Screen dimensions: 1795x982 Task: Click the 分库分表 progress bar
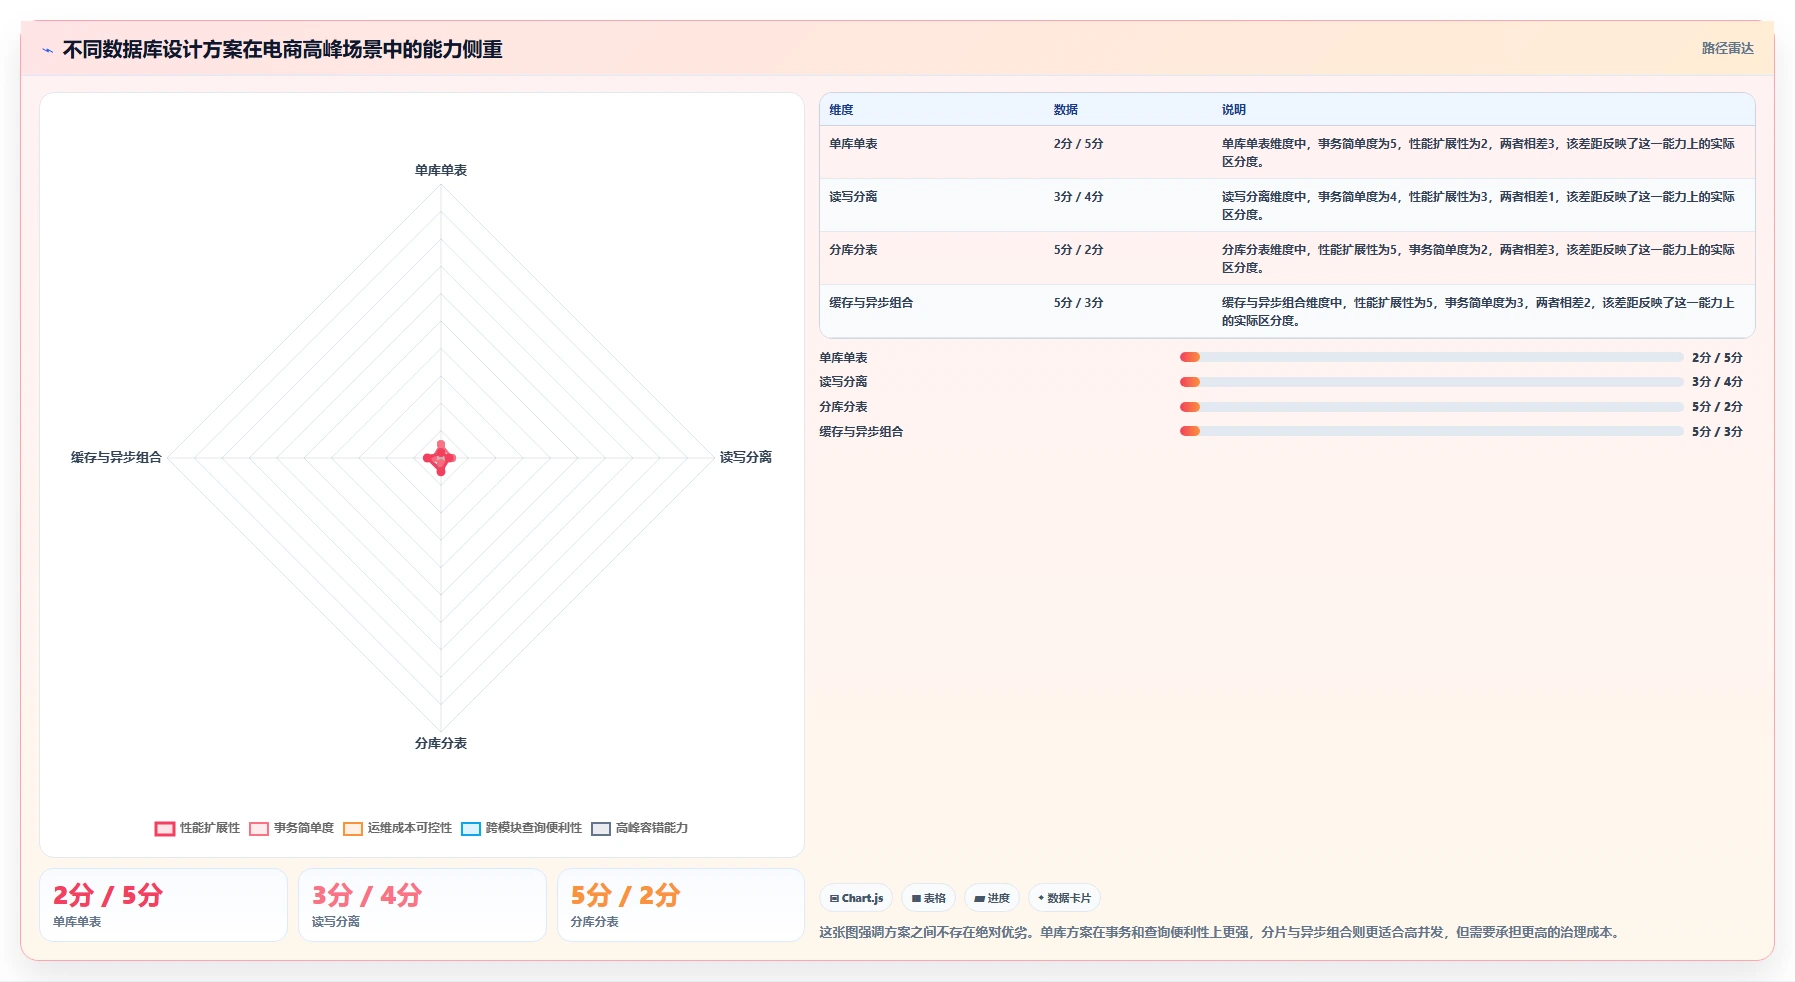(1431, 407)
